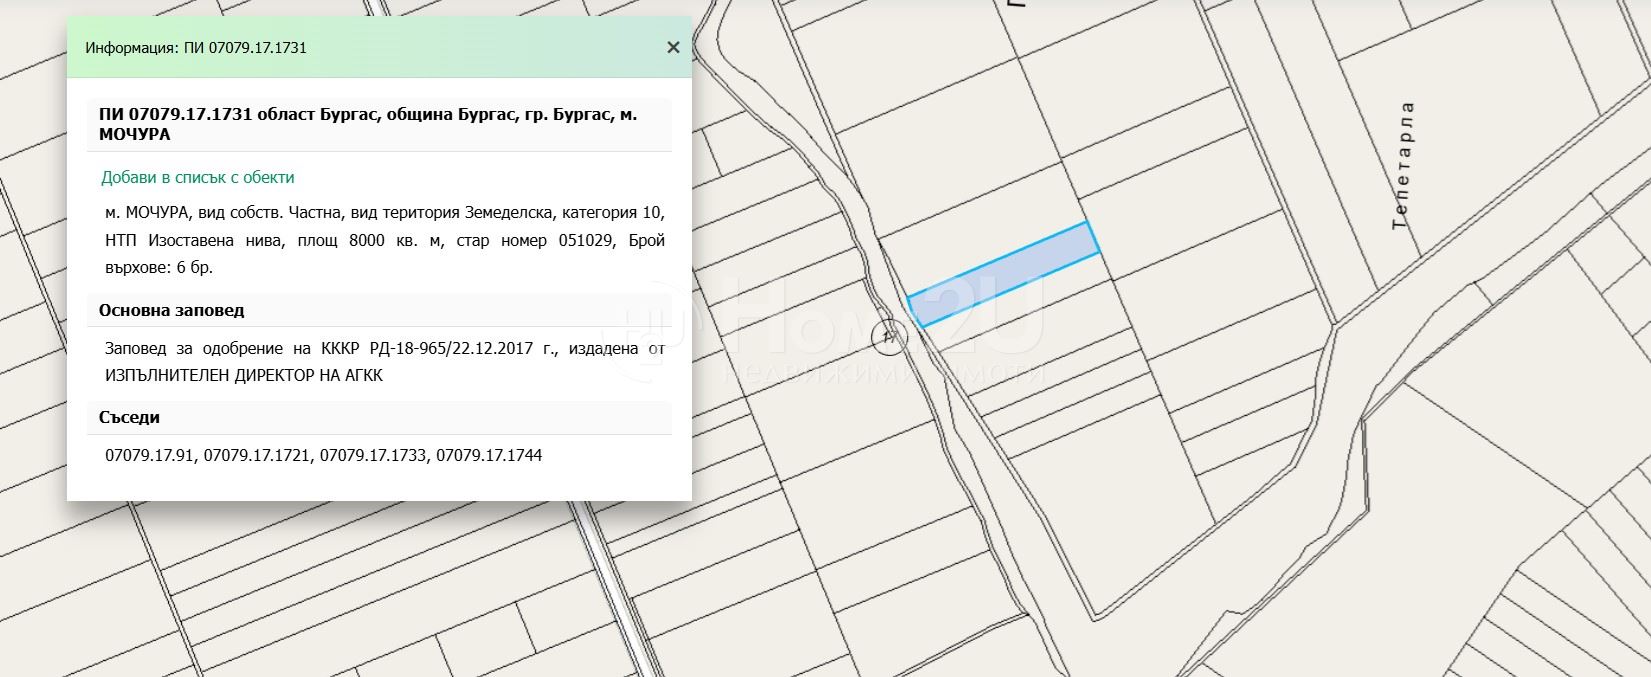Image resolution: width=1651 pixels, height=677 pixels.
Task: Select the blue highlighted parcel on map
Action: (1003, 273)
